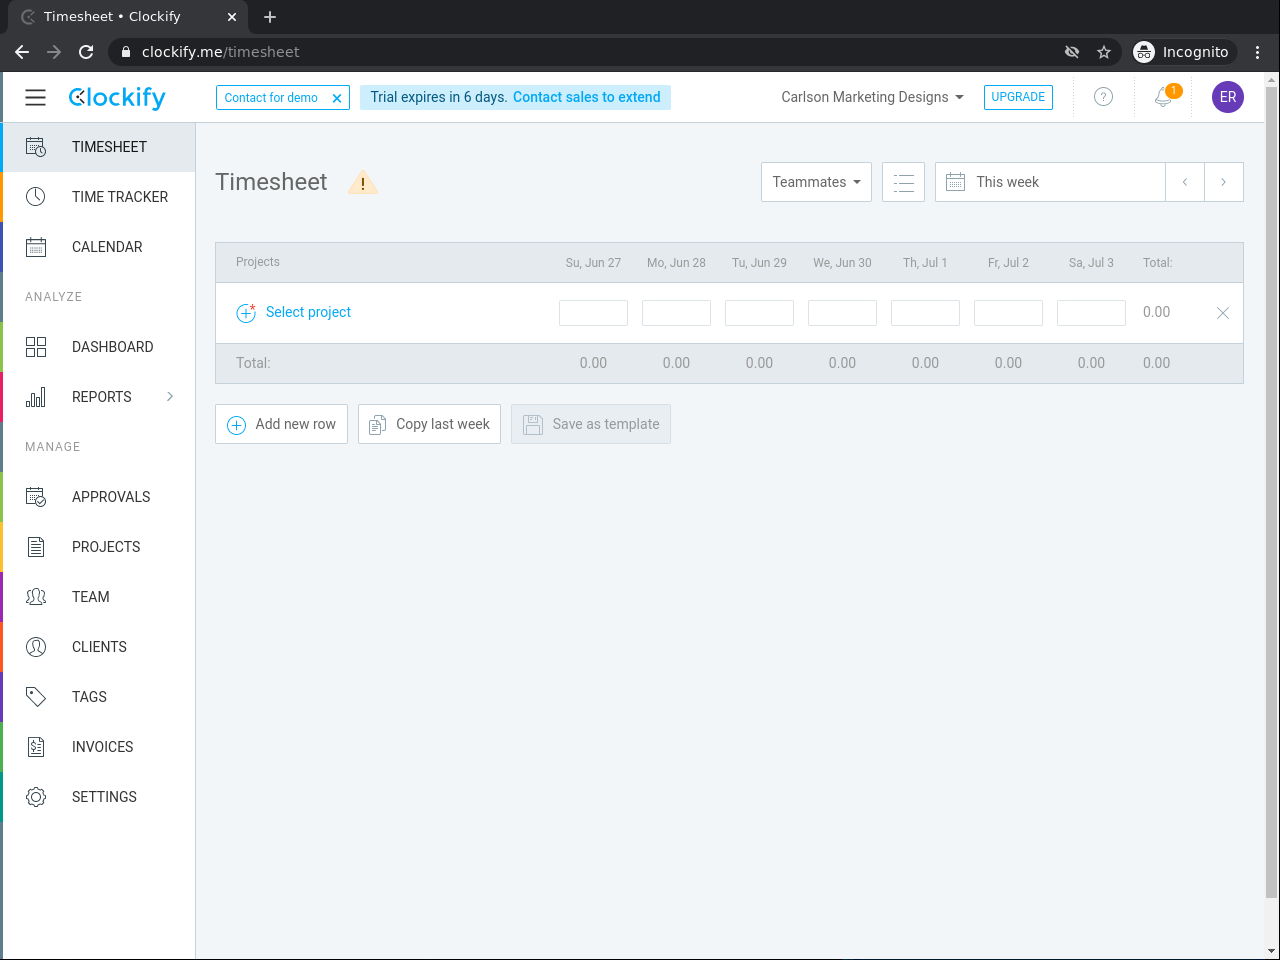Viewport: 1280px width, 960px height.
Task: Click the Tu, Jun 29 time field
Action: pos(759,313)
